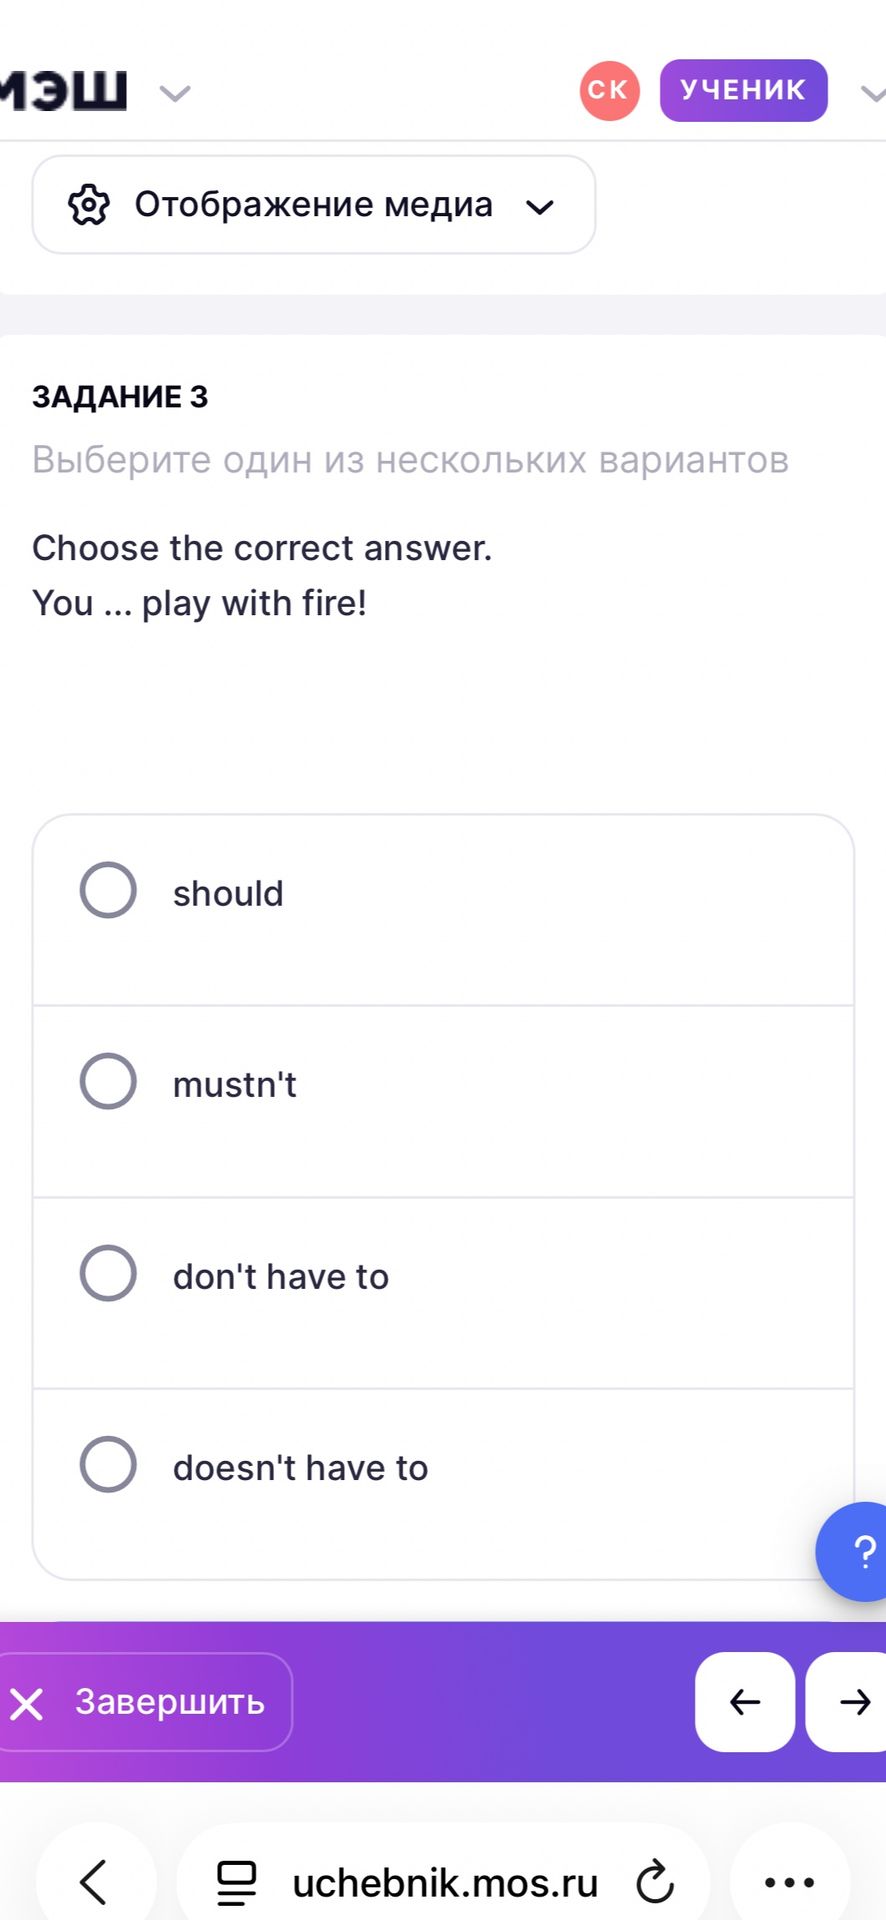Click the gear icon in media display
The image size is (886, 1920).
(89, 205)
